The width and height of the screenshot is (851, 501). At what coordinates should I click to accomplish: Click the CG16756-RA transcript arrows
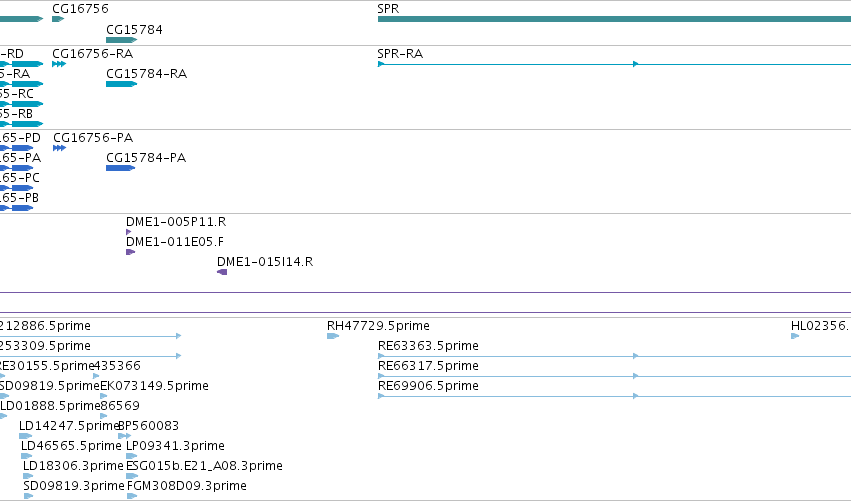[59, 64]
